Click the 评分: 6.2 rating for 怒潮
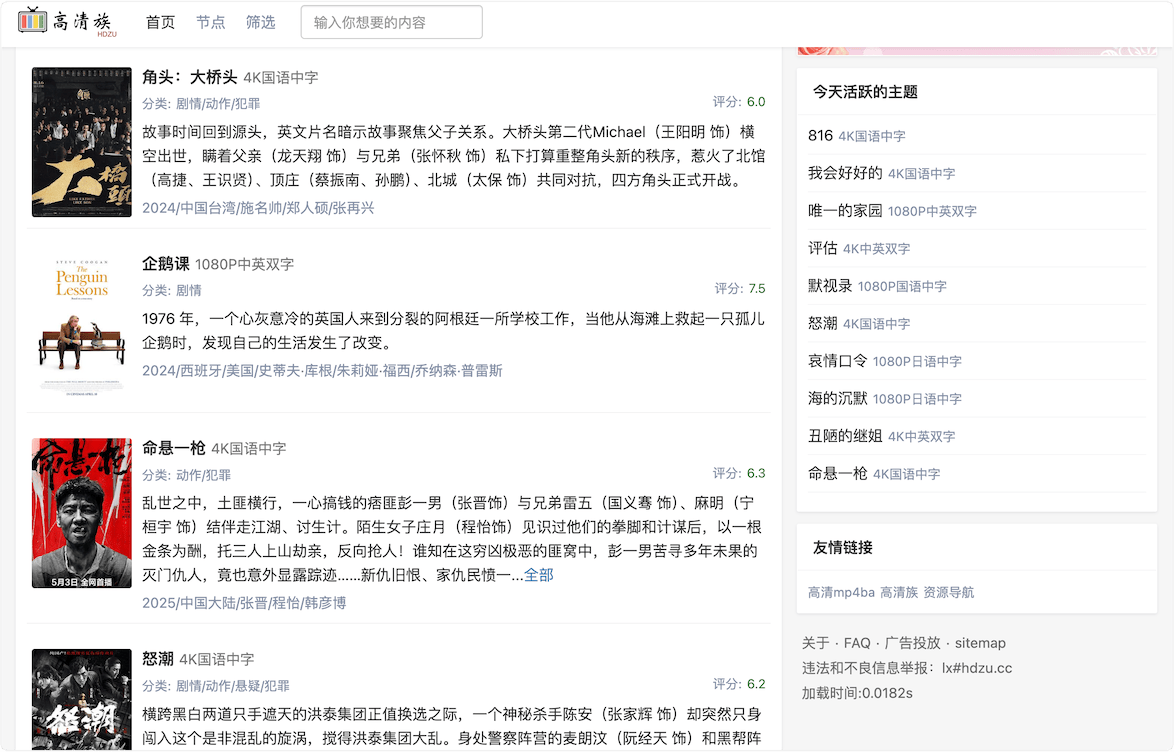The height and width of the screenshot is (752, 1174). tap(739, 684)
